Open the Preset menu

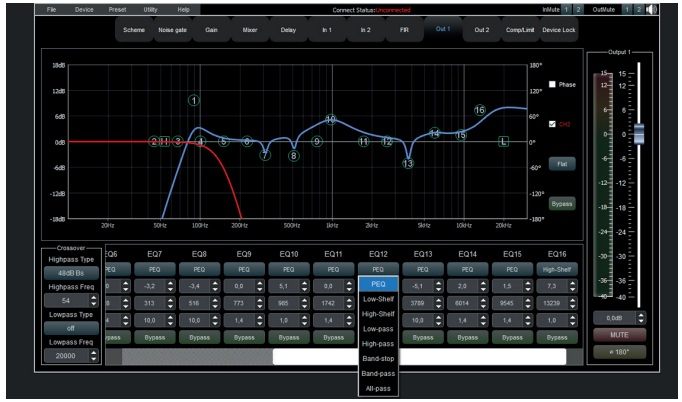pos(118,9)
